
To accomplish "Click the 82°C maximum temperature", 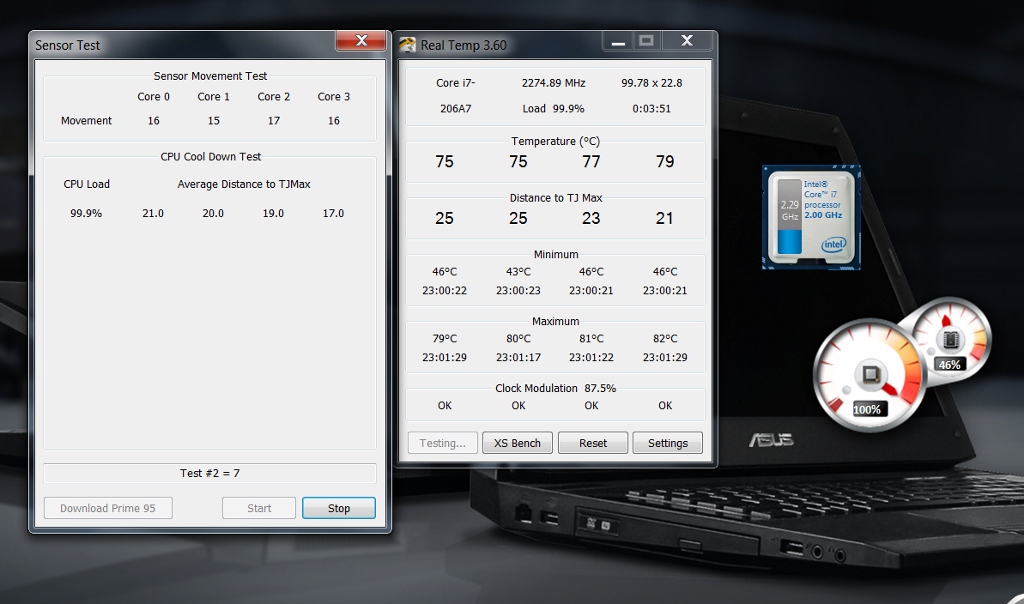I will pyautogui.click(x=665, y=339).
